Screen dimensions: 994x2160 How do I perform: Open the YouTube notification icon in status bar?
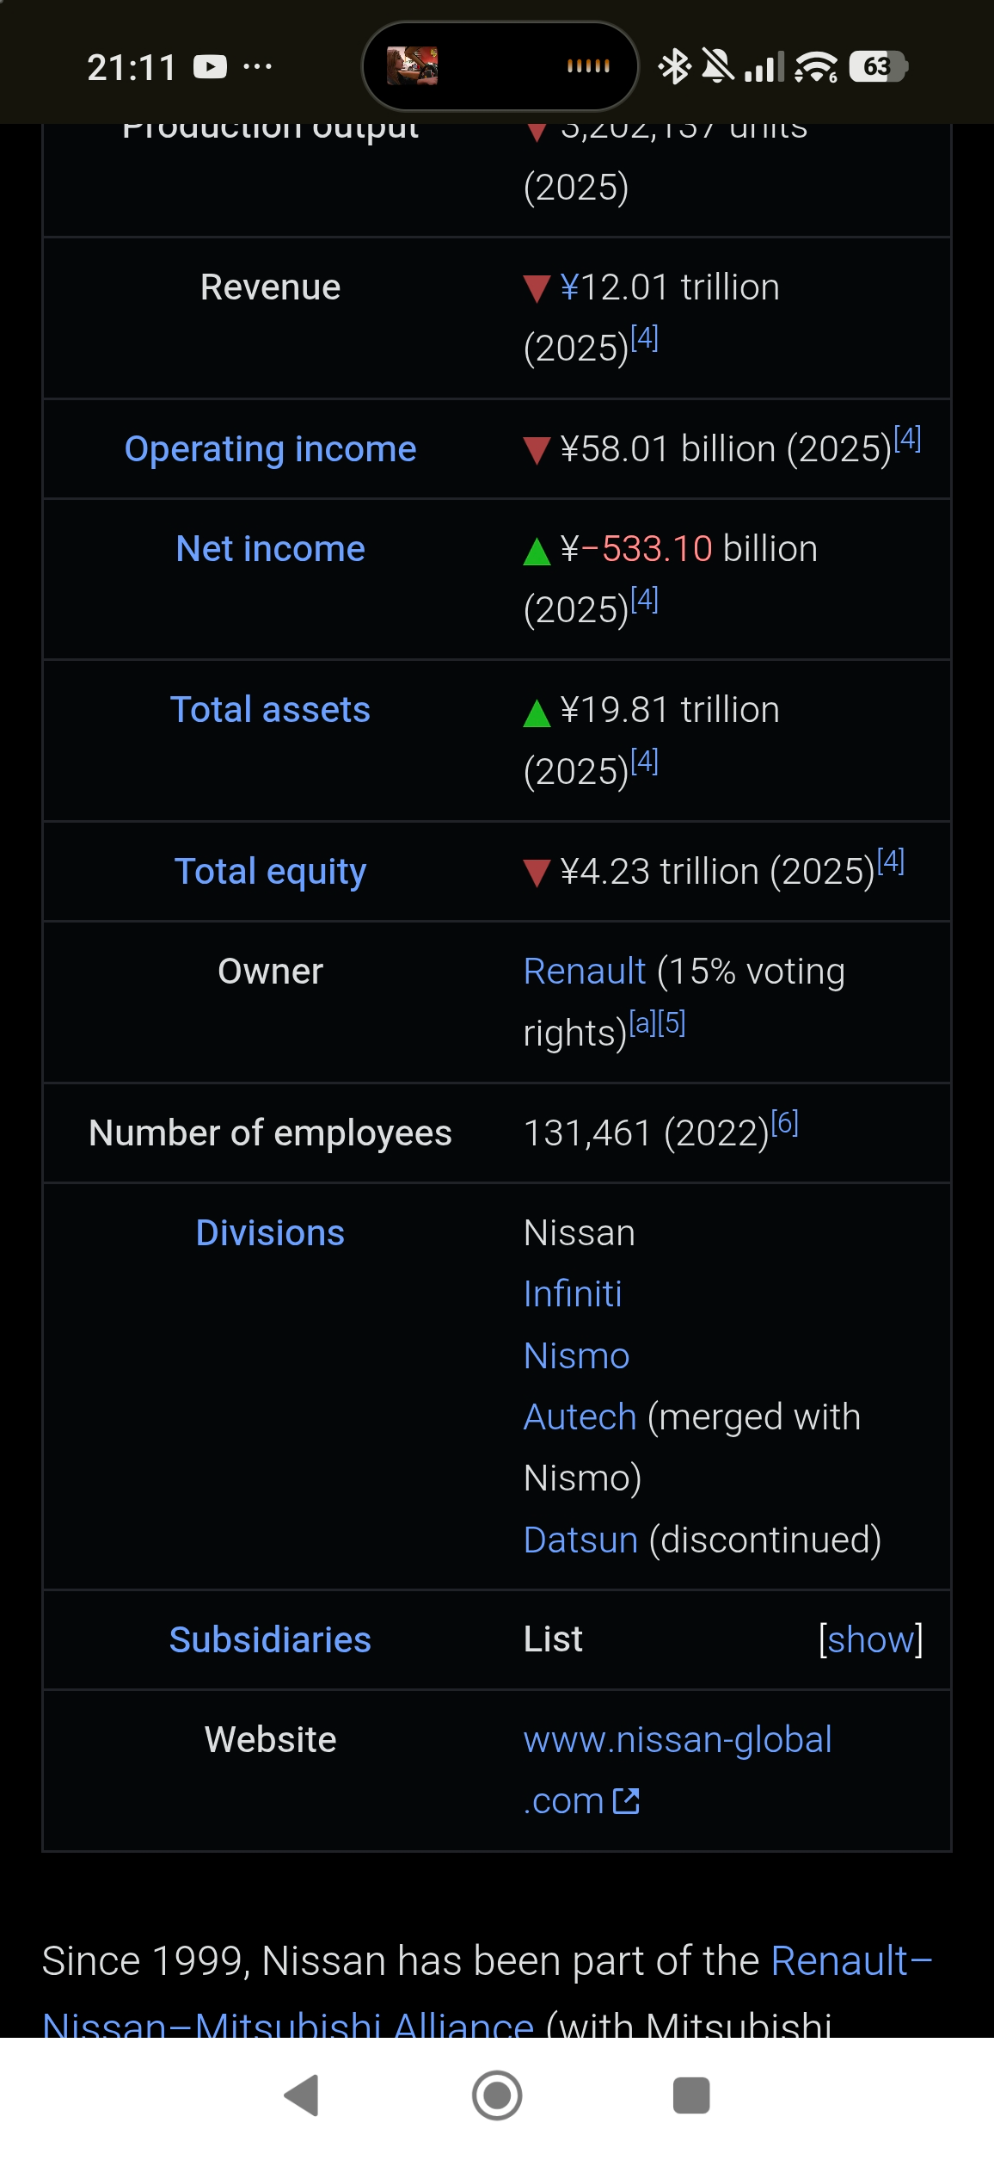coord(210,67)
